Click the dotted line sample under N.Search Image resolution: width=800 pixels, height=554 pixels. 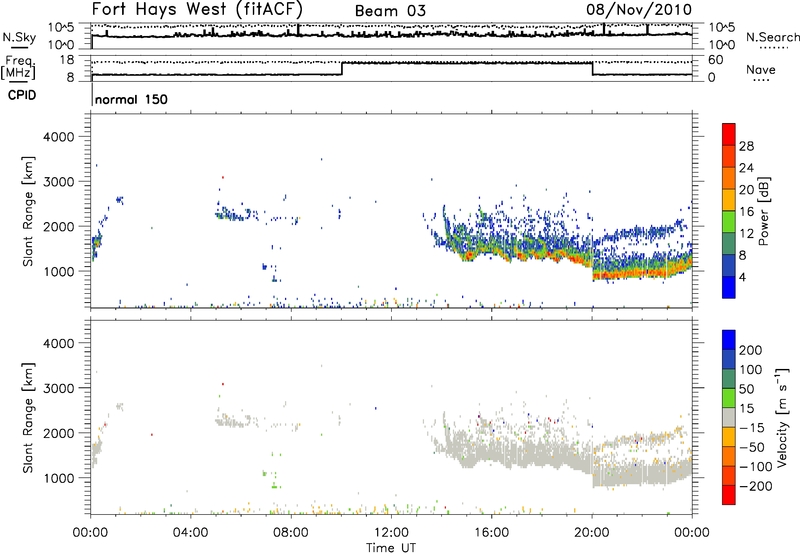click(x=773, y=48)
